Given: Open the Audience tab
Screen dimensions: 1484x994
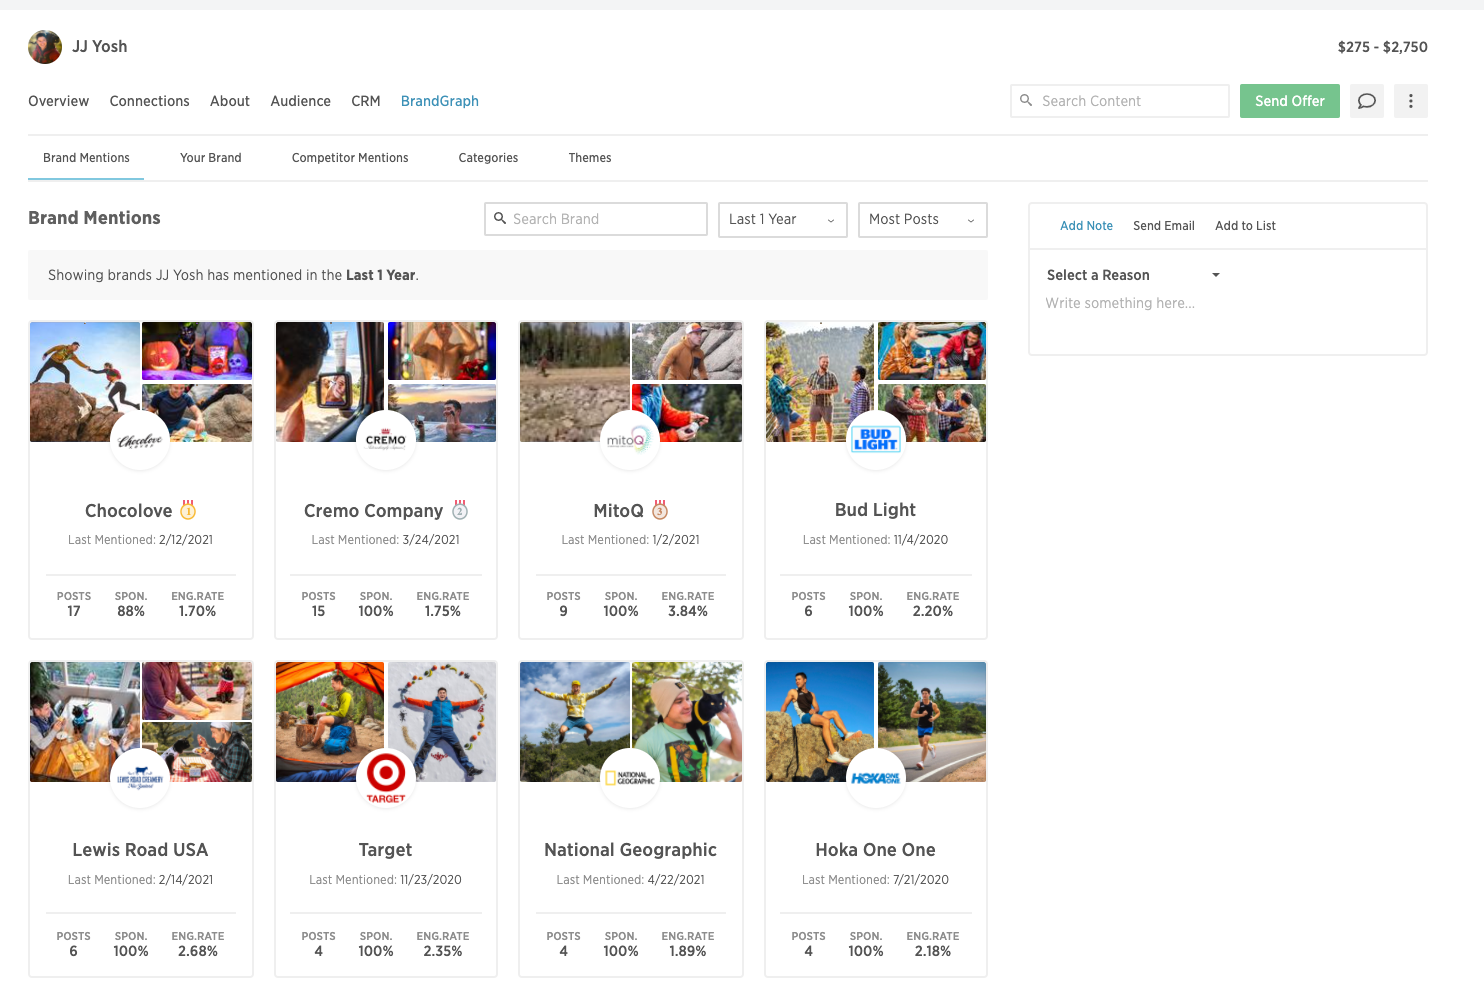Looking at the screenshot, I should pos(300,101).
